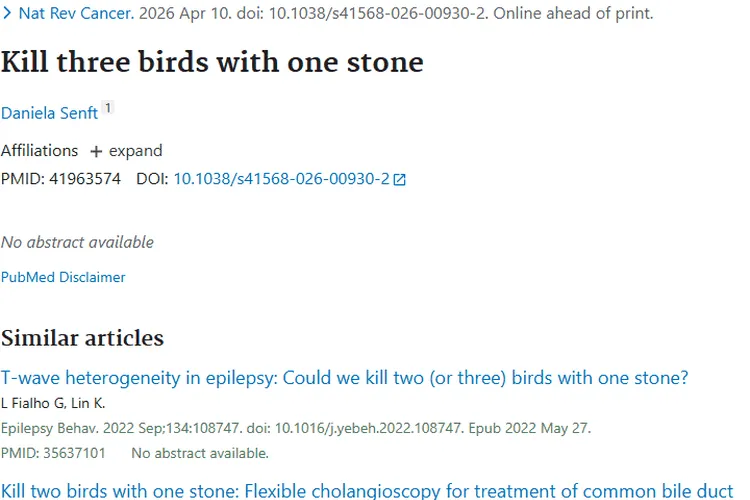Open the Nat Rev Cancer journal menu
Screen dimensions: 750x500
(75, 15)
